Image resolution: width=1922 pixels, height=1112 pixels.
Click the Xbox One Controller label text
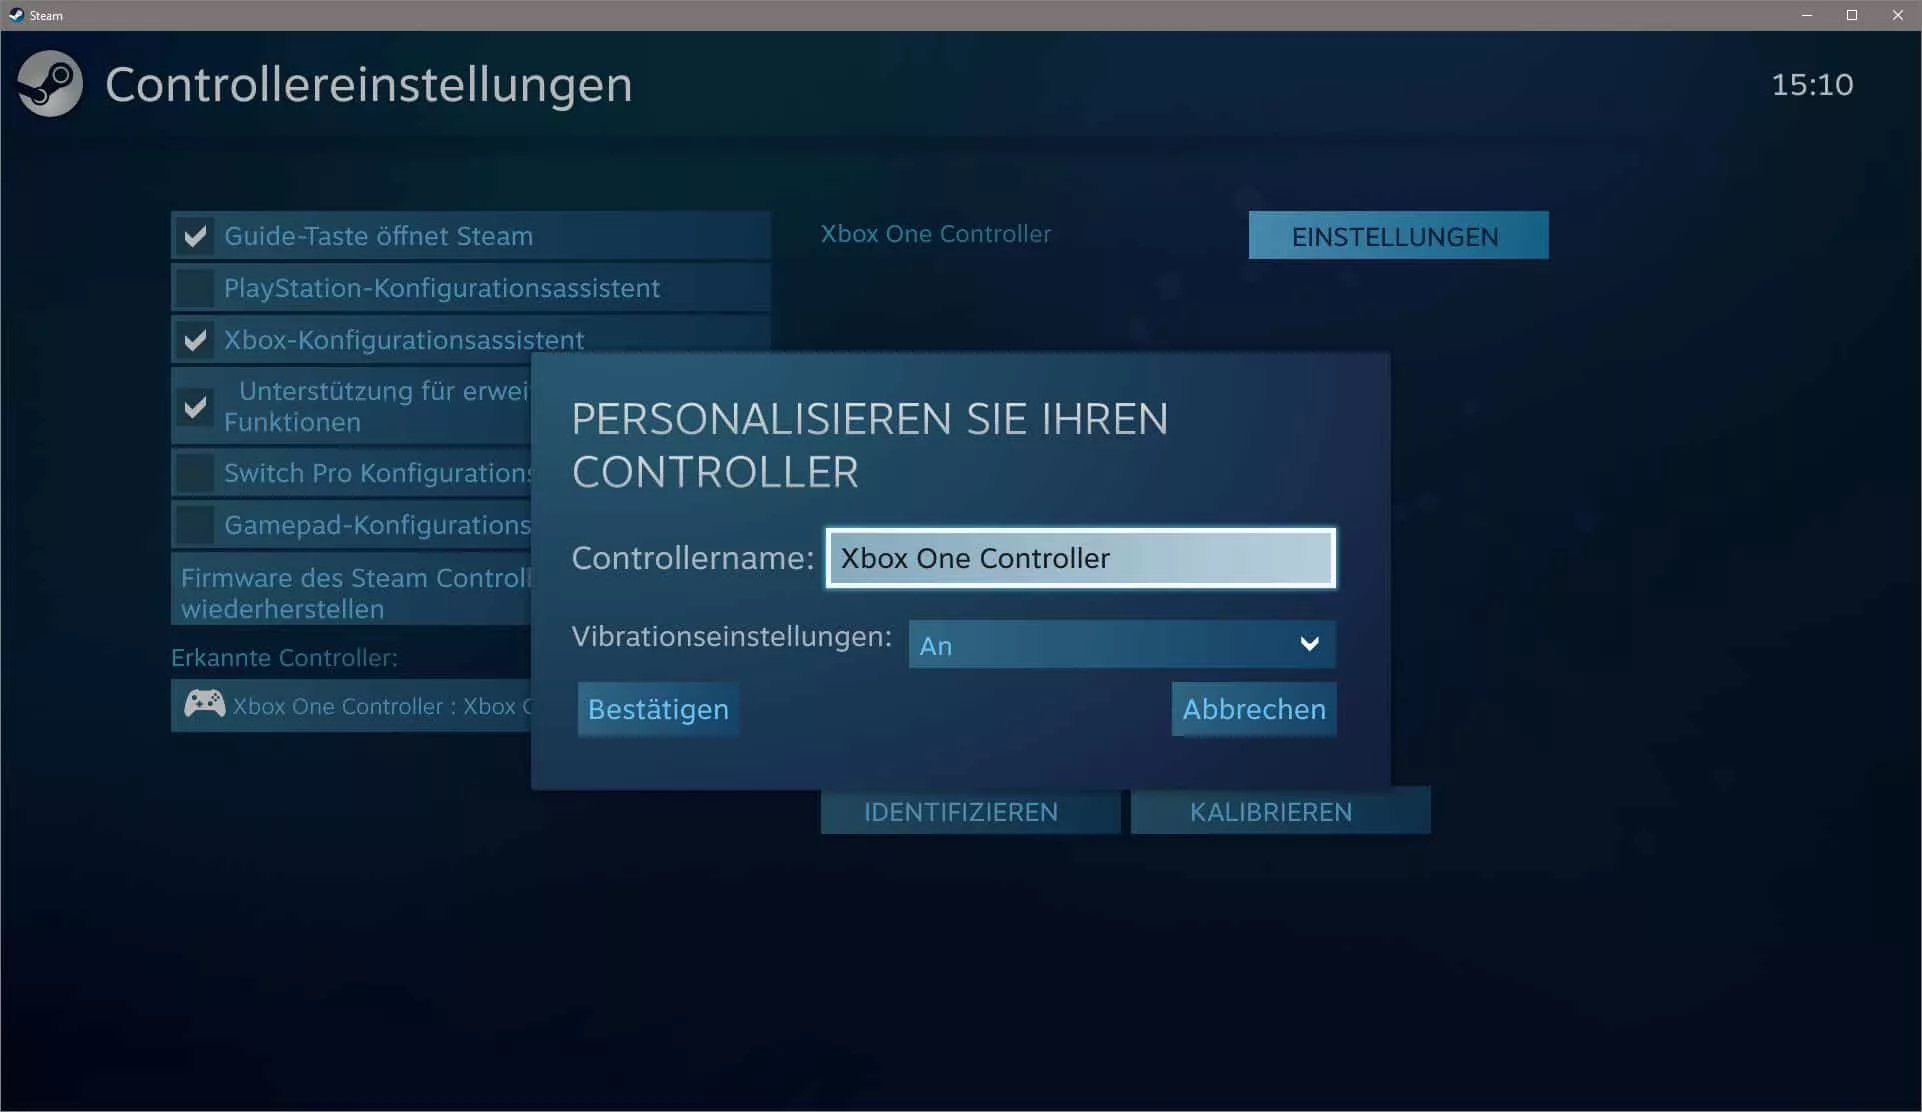pos(935,234)
